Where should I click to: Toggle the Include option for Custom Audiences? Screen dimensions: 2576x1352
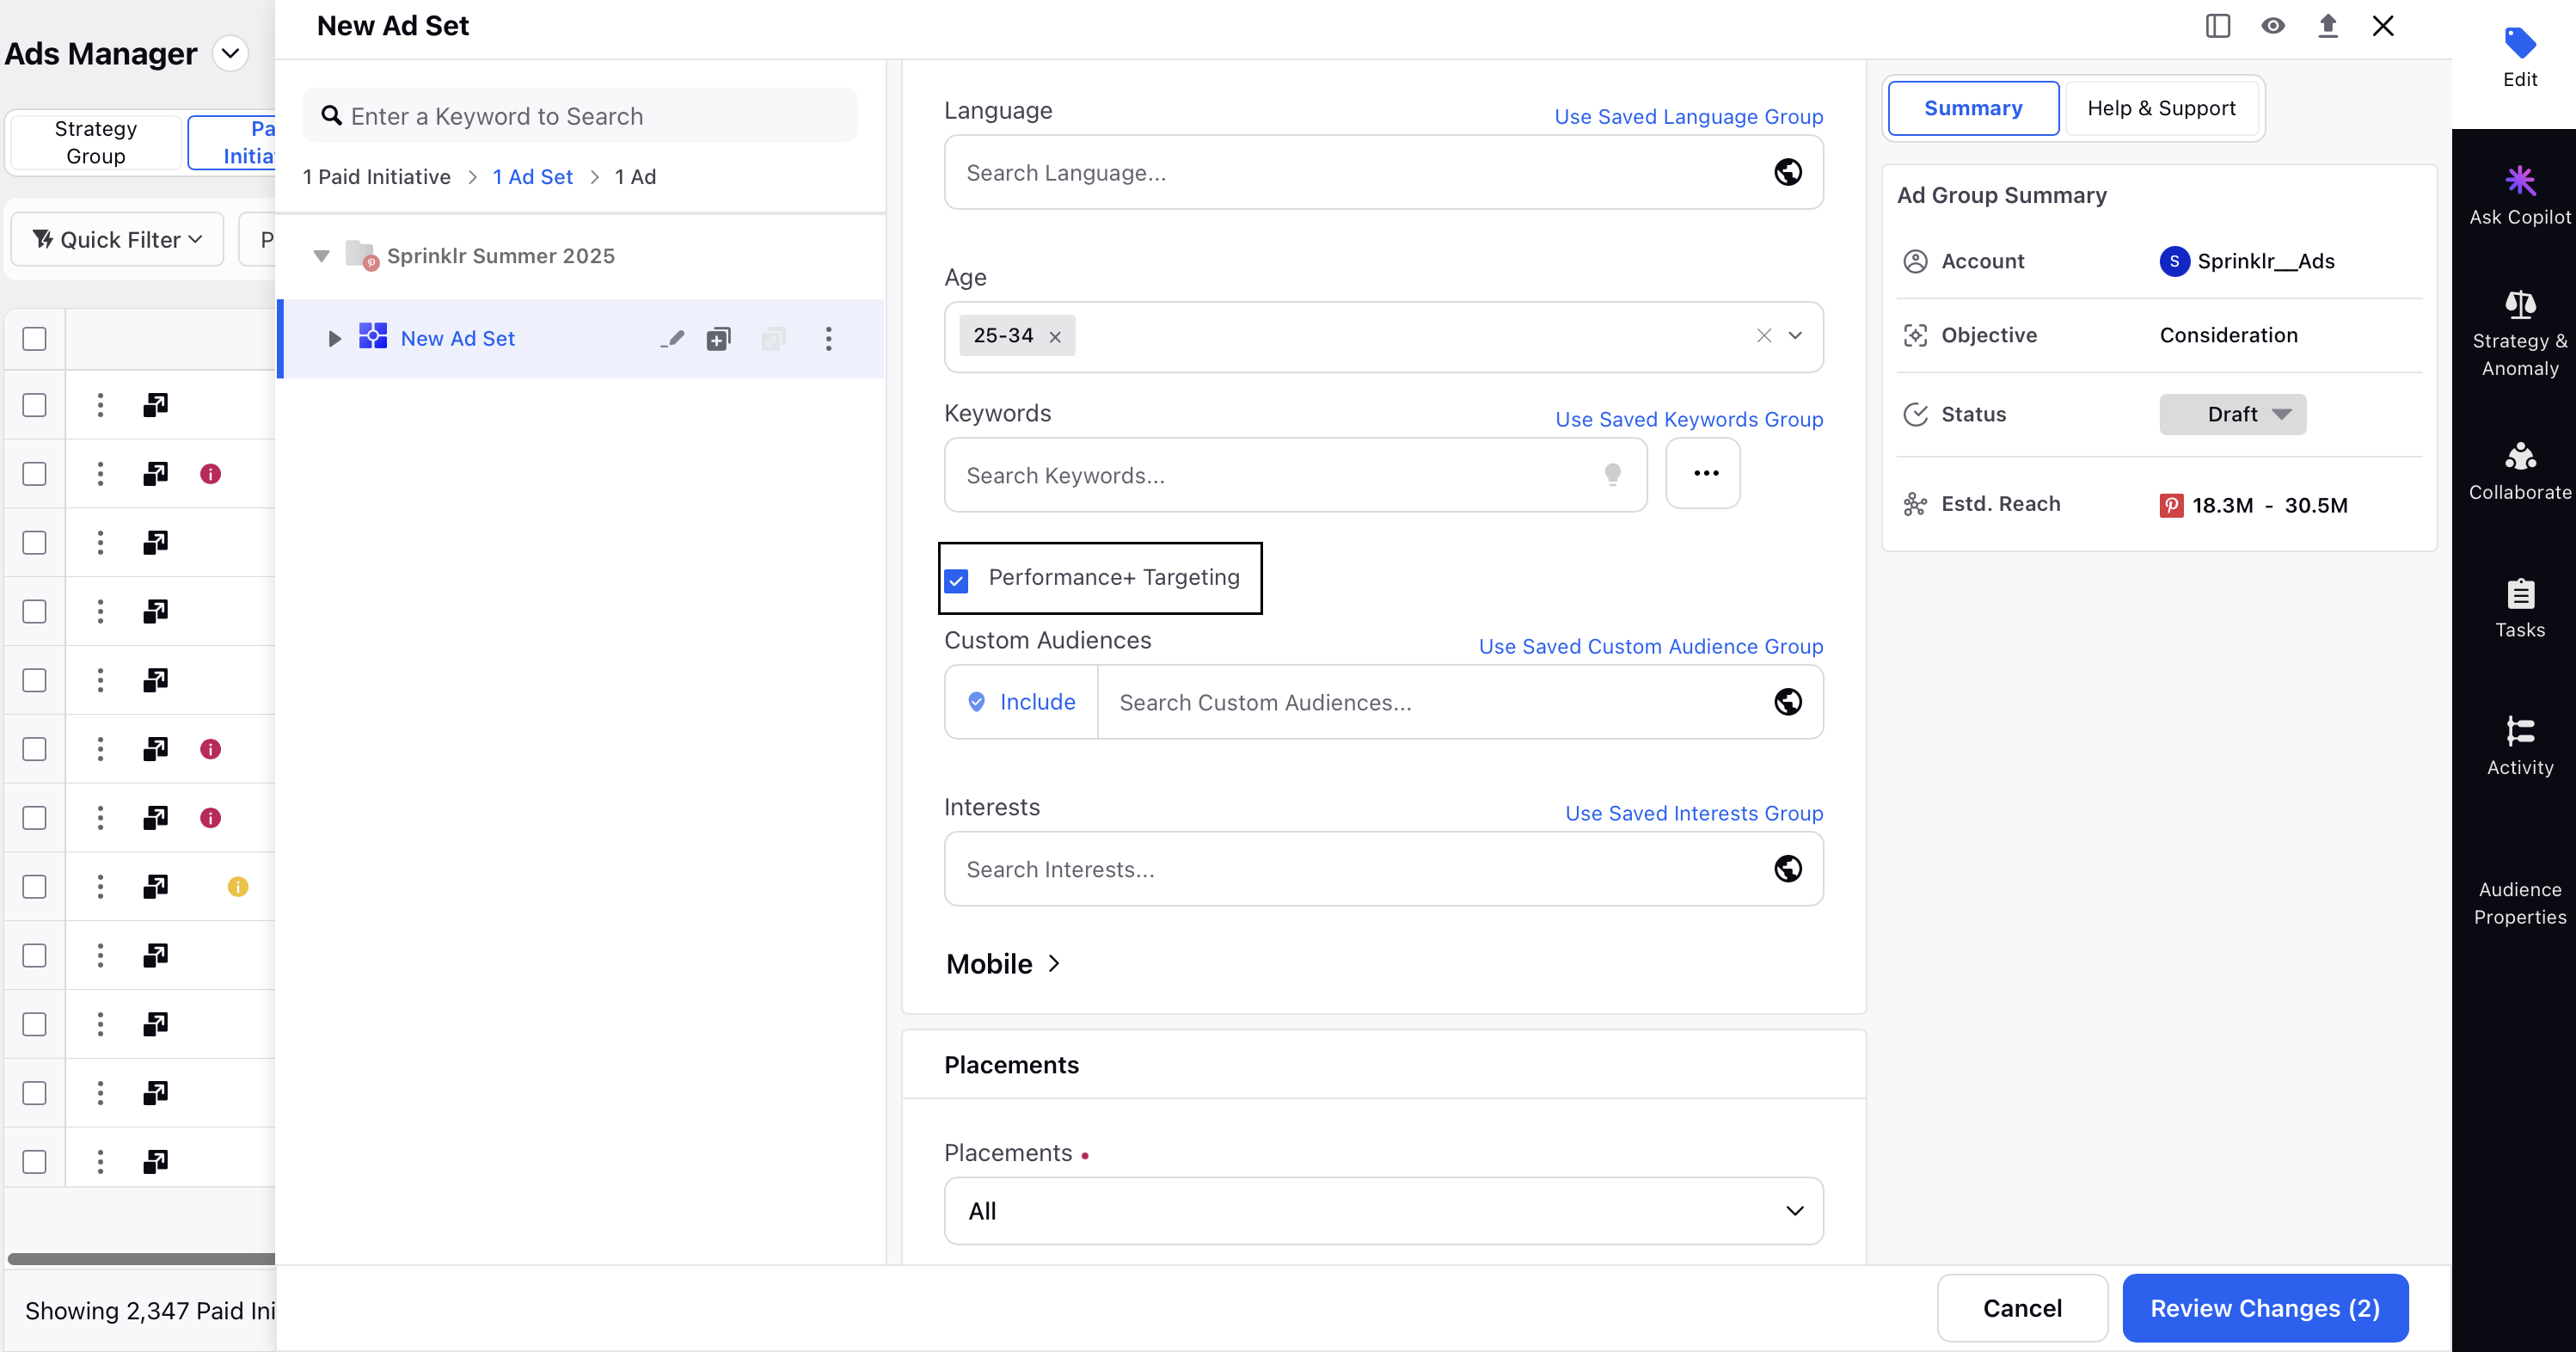pyautogui.click(x=1021, y=702)
